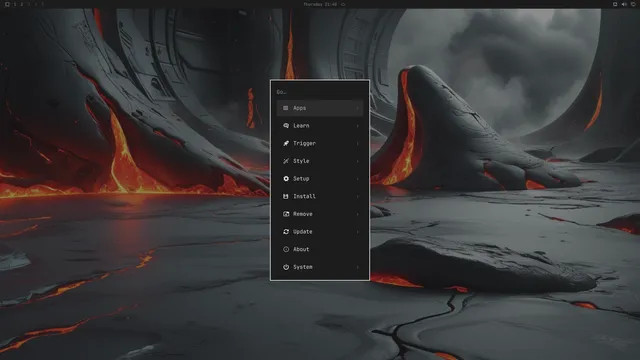Expand the Style submenu chevron
Viewport: 640px width, 360px height.
[358, 161]
